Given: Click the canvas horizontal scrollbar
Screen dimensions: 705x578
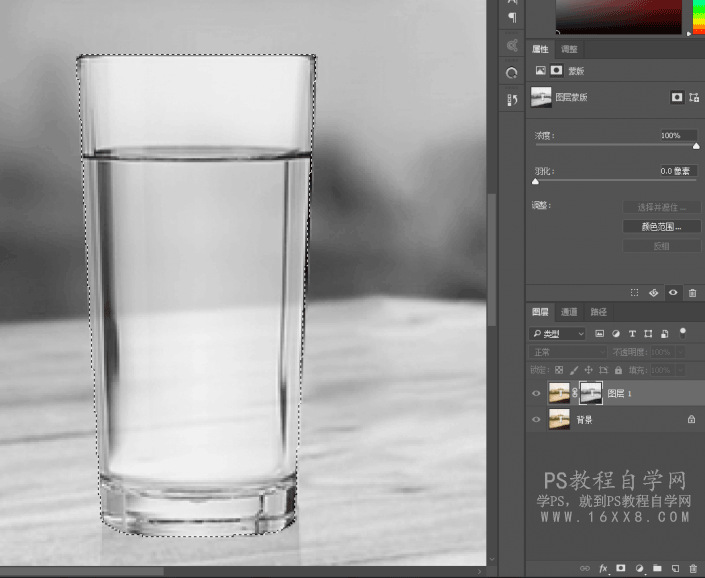Looking at the screenshot, I should tap(81, 571).
